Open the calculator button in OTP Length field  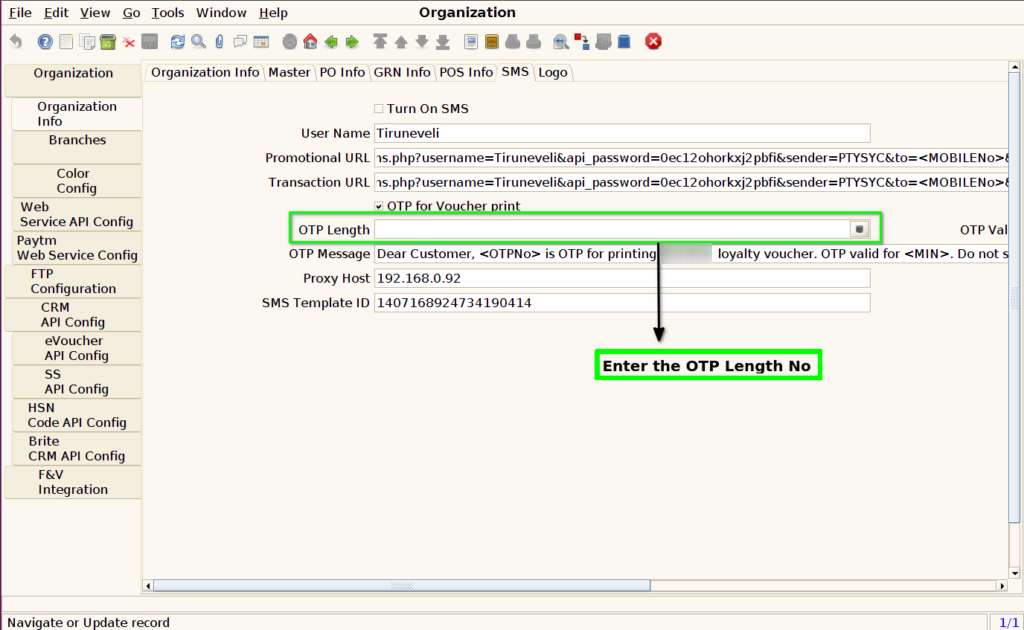pos(859,229)
